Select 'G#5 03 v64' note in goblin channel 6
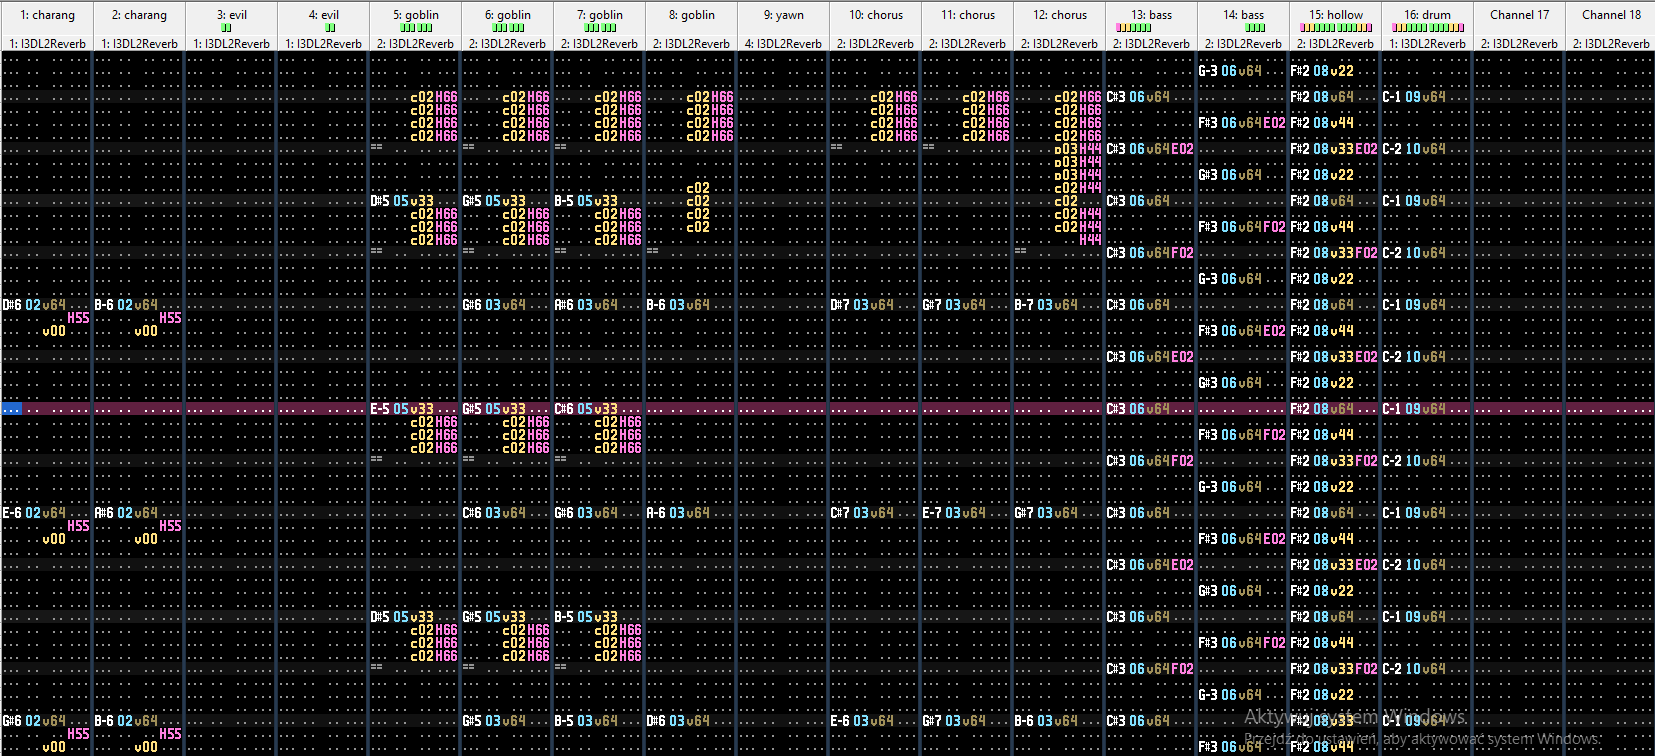Image resolution: width=1655 pixels, height=756 pixels. 494,721
